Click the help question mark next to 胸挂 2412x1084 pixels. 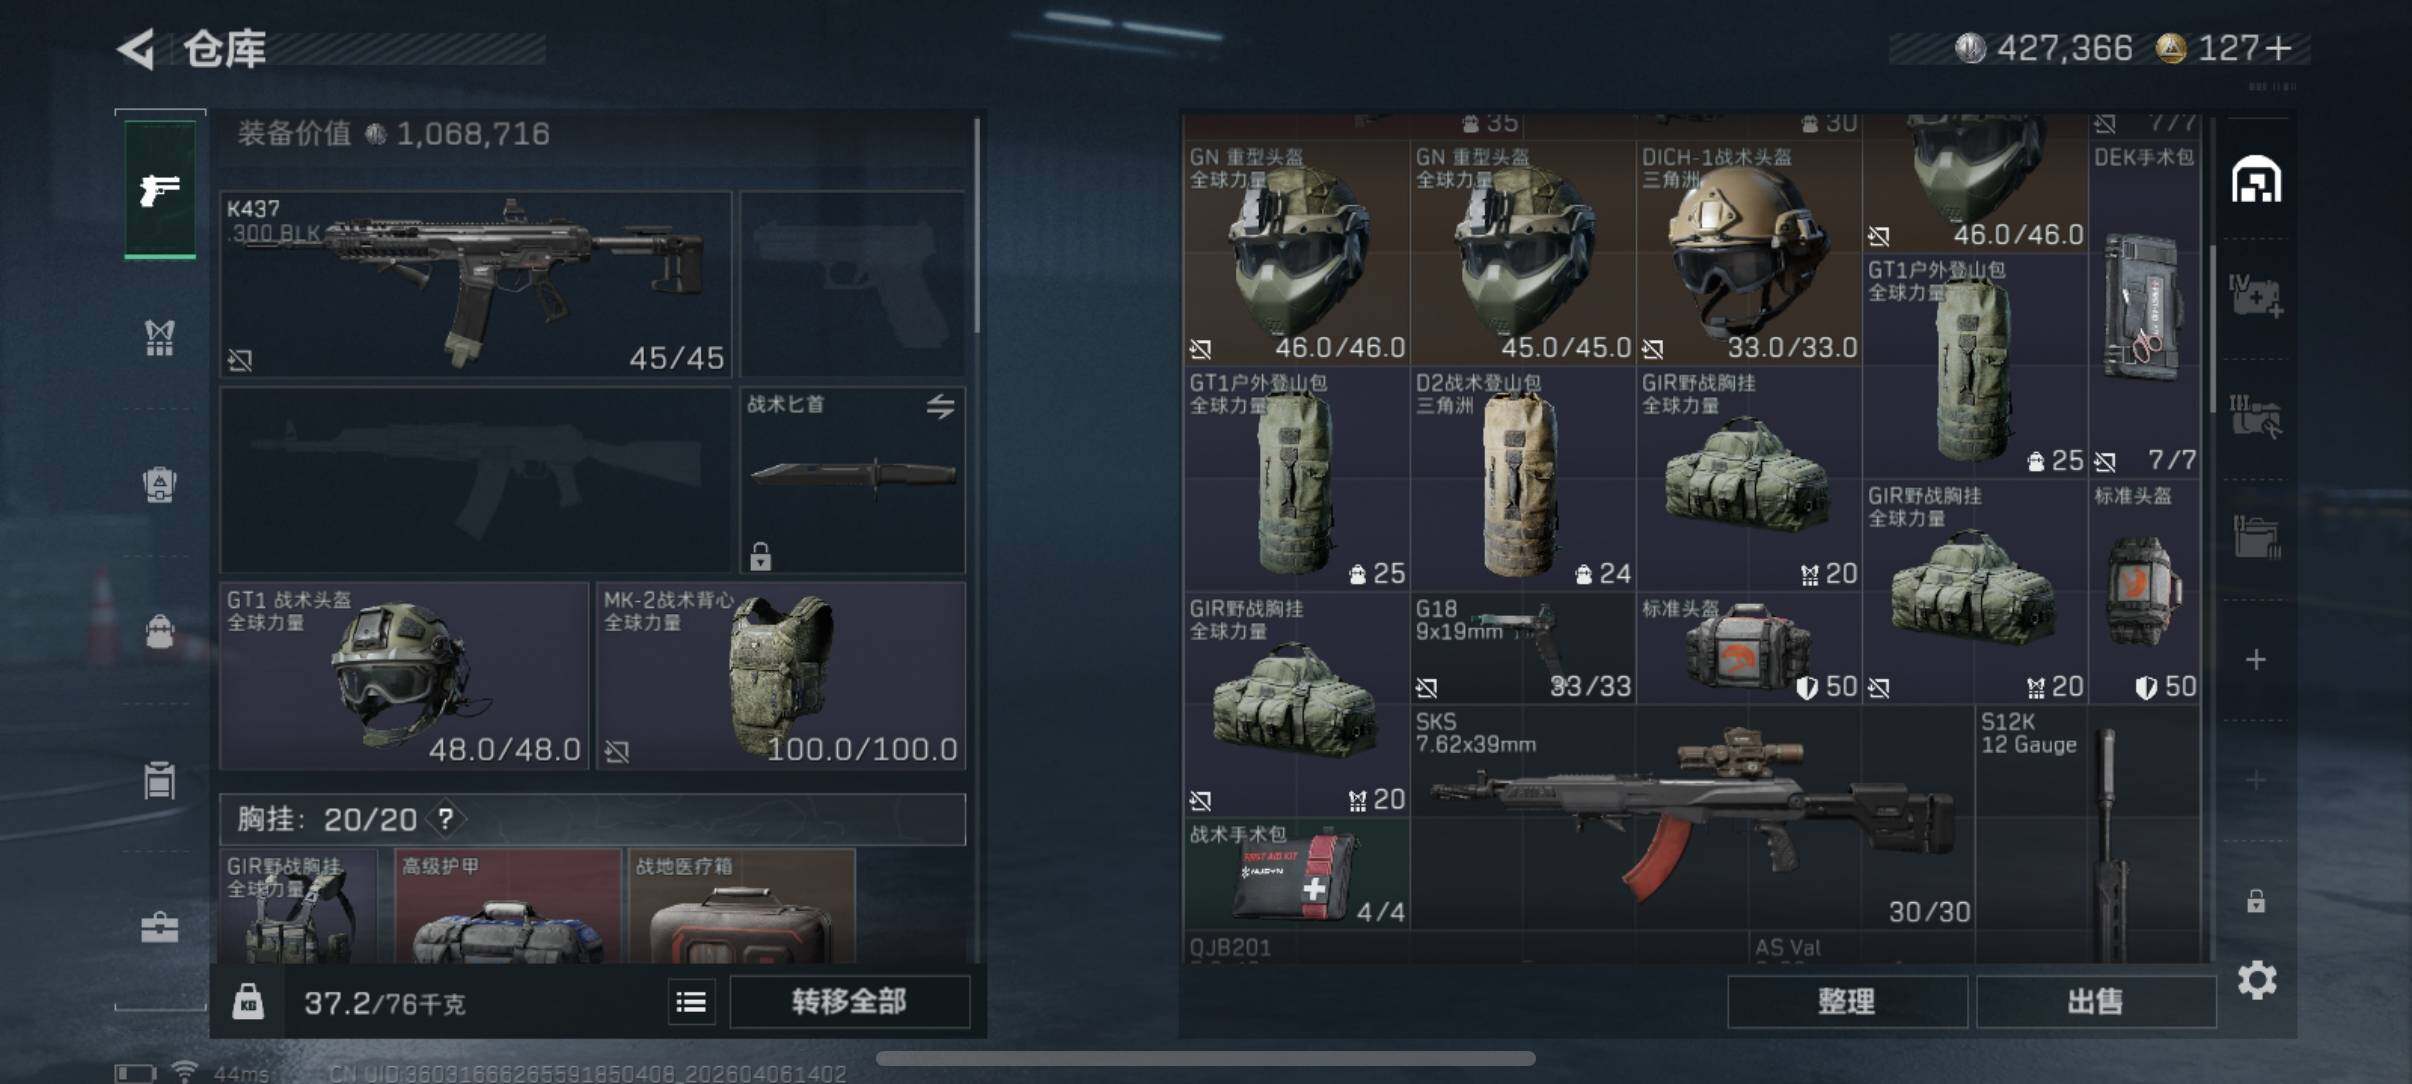(x=446, y=819)
